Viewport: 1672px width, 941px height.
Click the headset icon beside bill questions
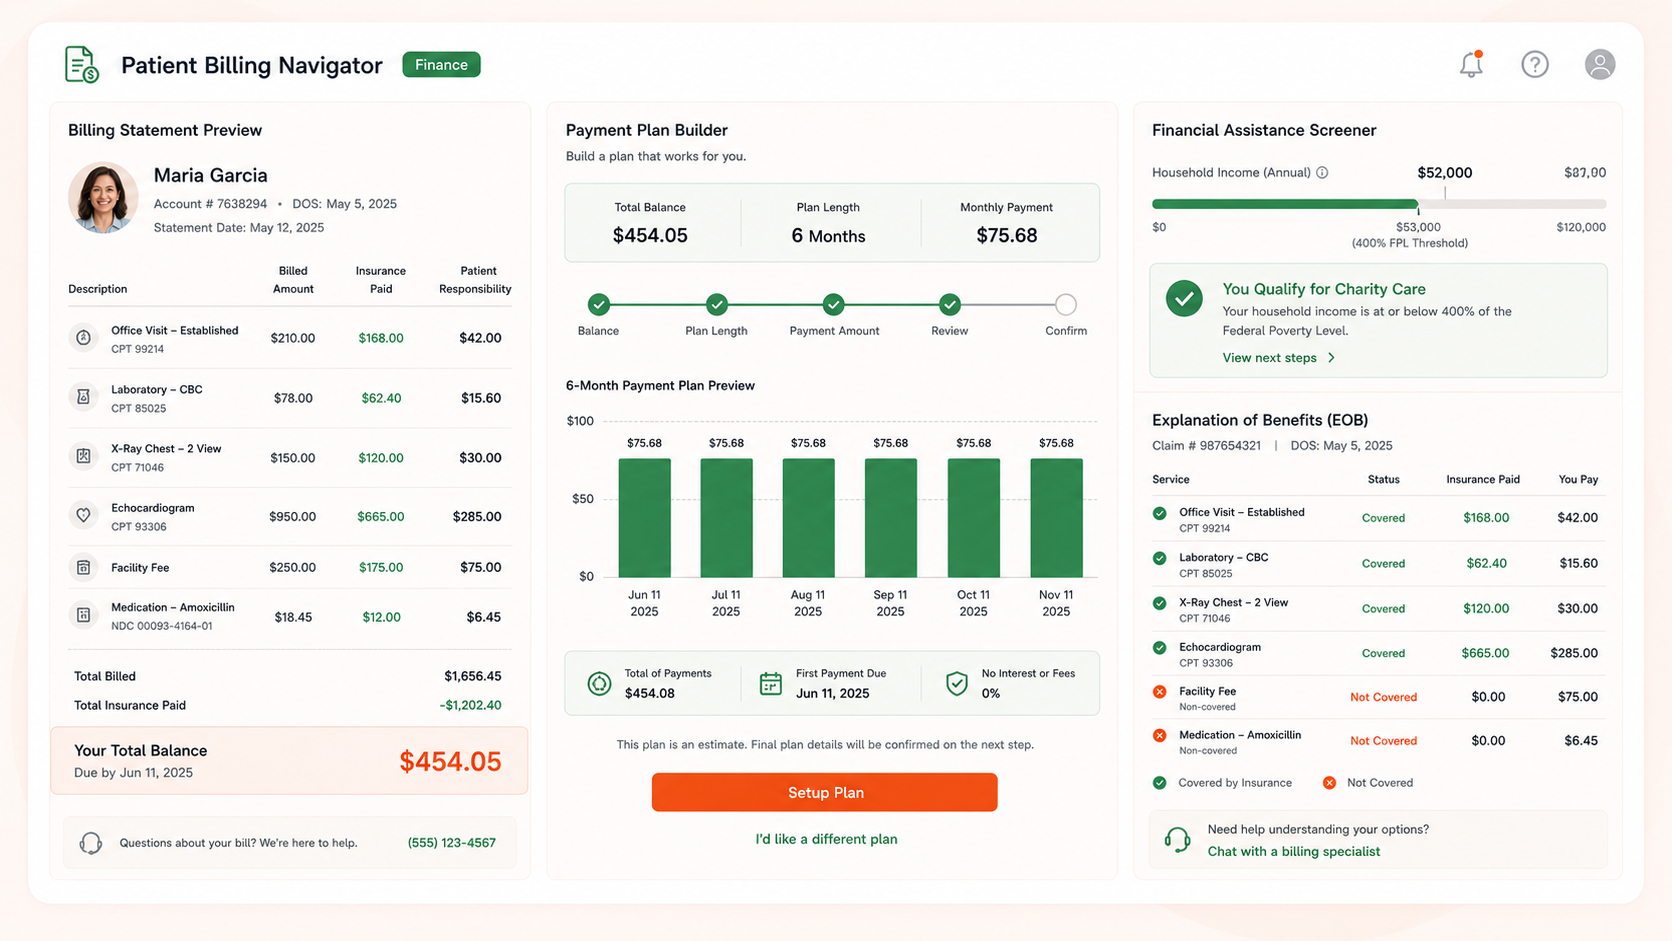coord(91,843)
